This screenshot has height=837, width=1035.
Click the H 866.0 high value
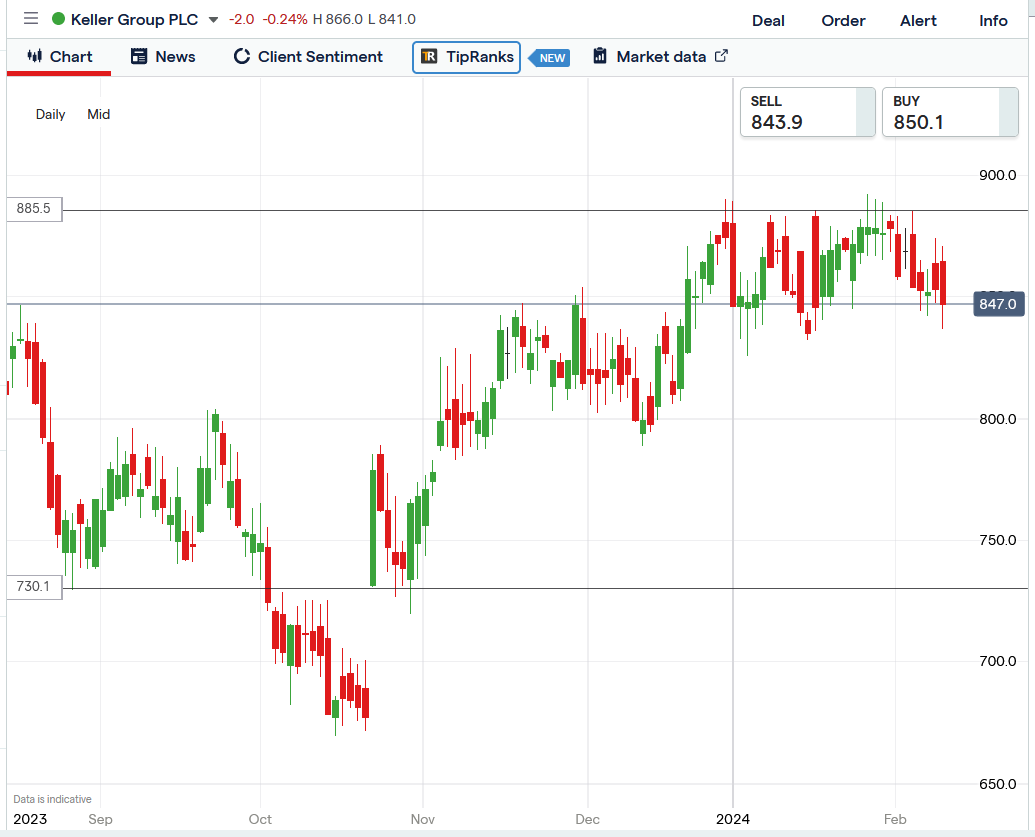point(337,19)
